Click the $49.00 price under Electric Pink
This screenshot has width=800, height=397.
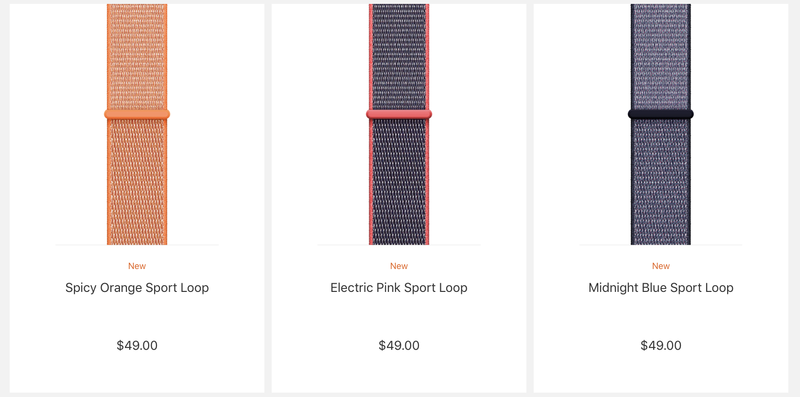(399, 345)
